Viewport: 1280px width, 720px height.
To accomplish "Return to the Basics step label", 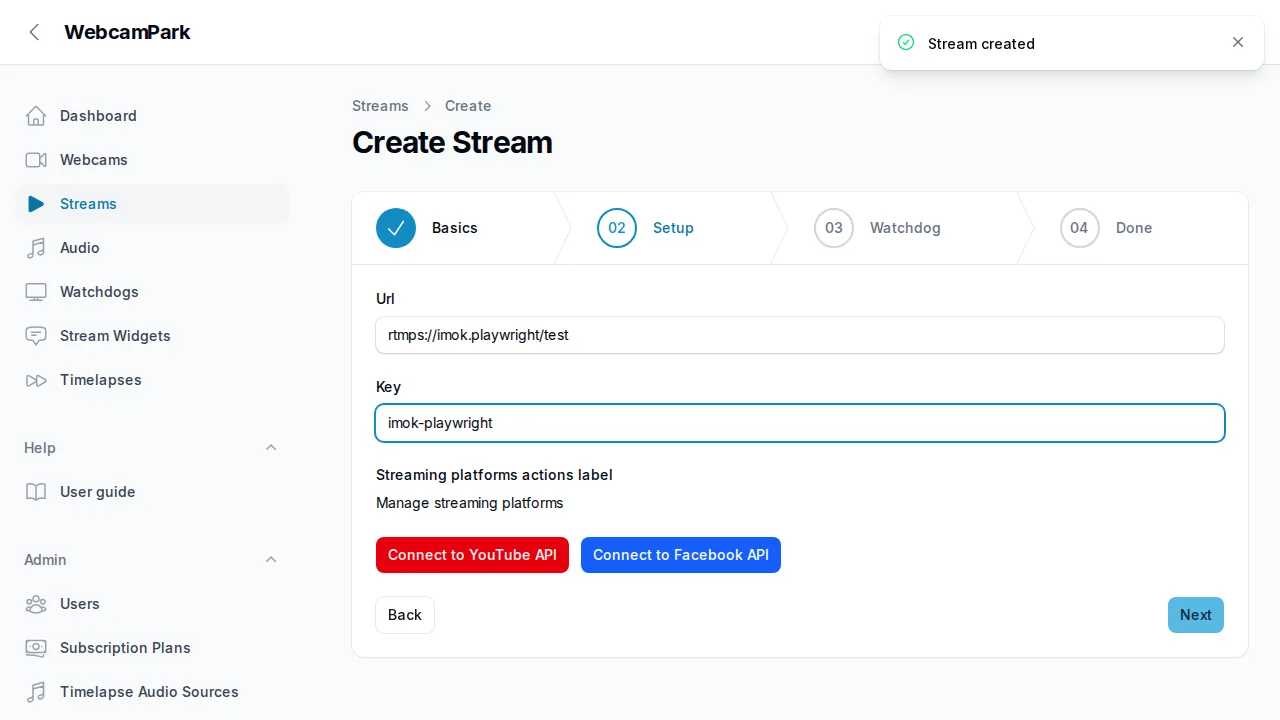I will pyautogui.click(x=455, y=228).
